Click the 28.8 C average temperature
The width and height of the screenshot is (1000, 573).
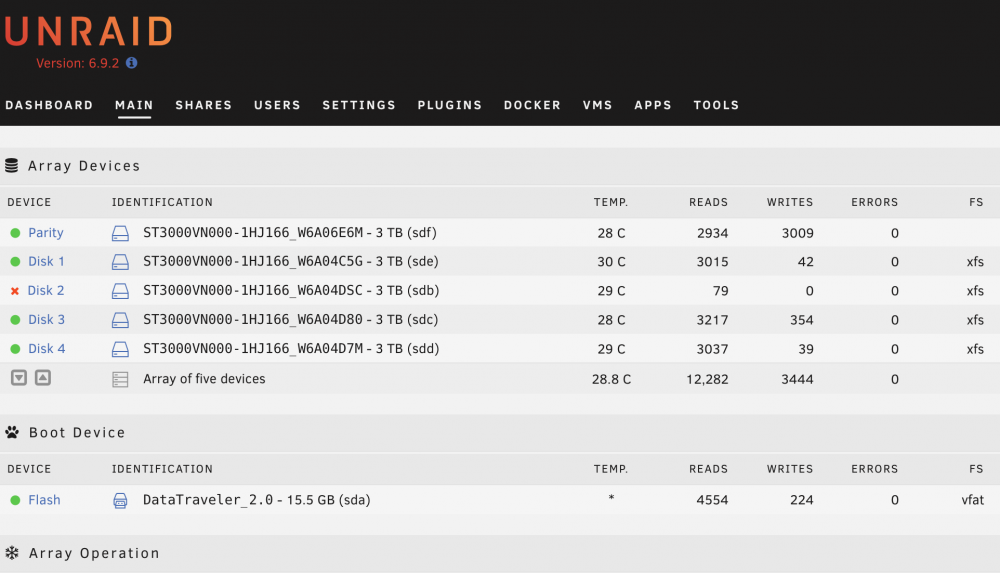click(611, 380)
